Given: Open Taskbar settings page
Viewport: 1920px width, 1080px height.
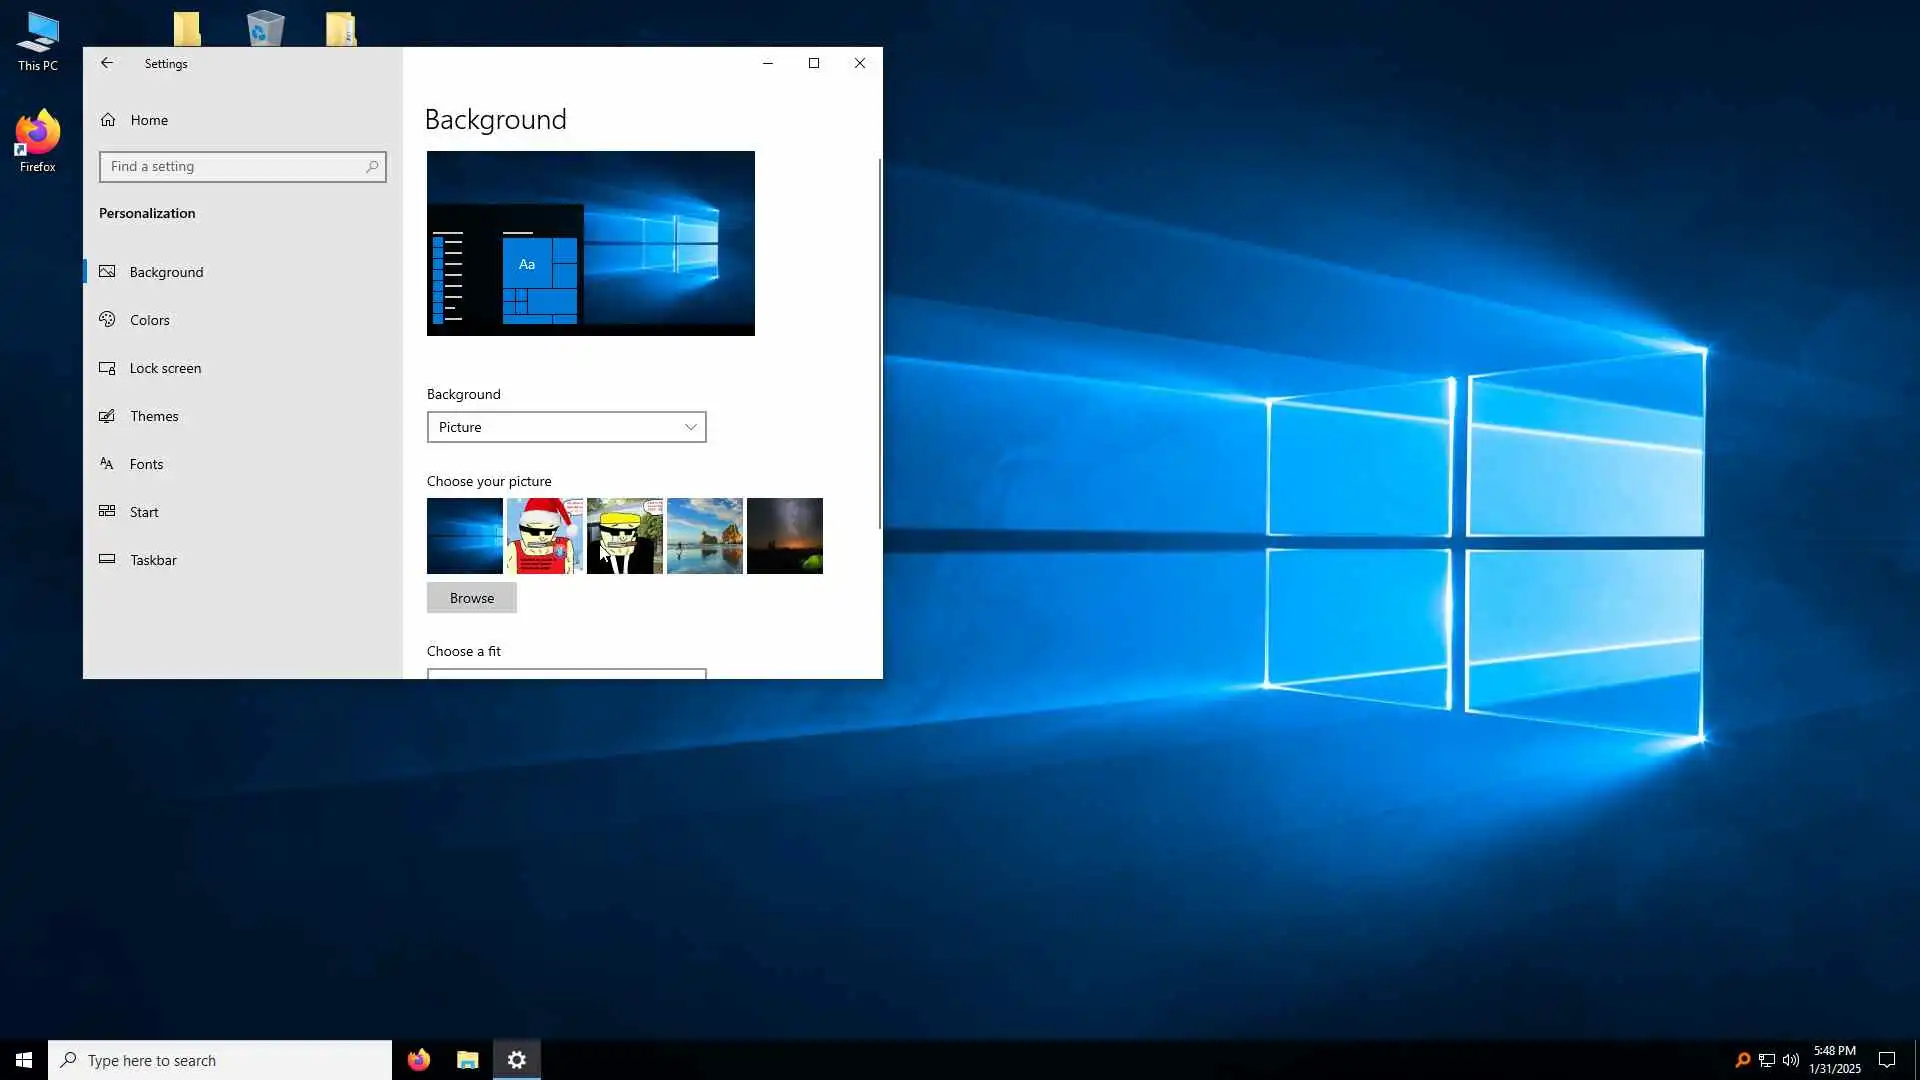Looking at the screenshot, I should pyautogui.click(x=153, y=560).
